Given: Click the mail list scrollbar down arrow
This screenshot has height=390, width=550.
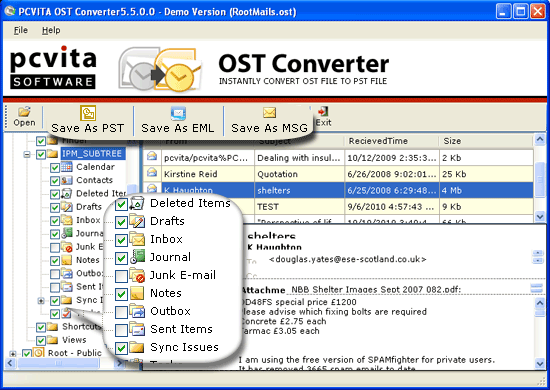Looking at the screenshot, I should (x=540, y=216).
